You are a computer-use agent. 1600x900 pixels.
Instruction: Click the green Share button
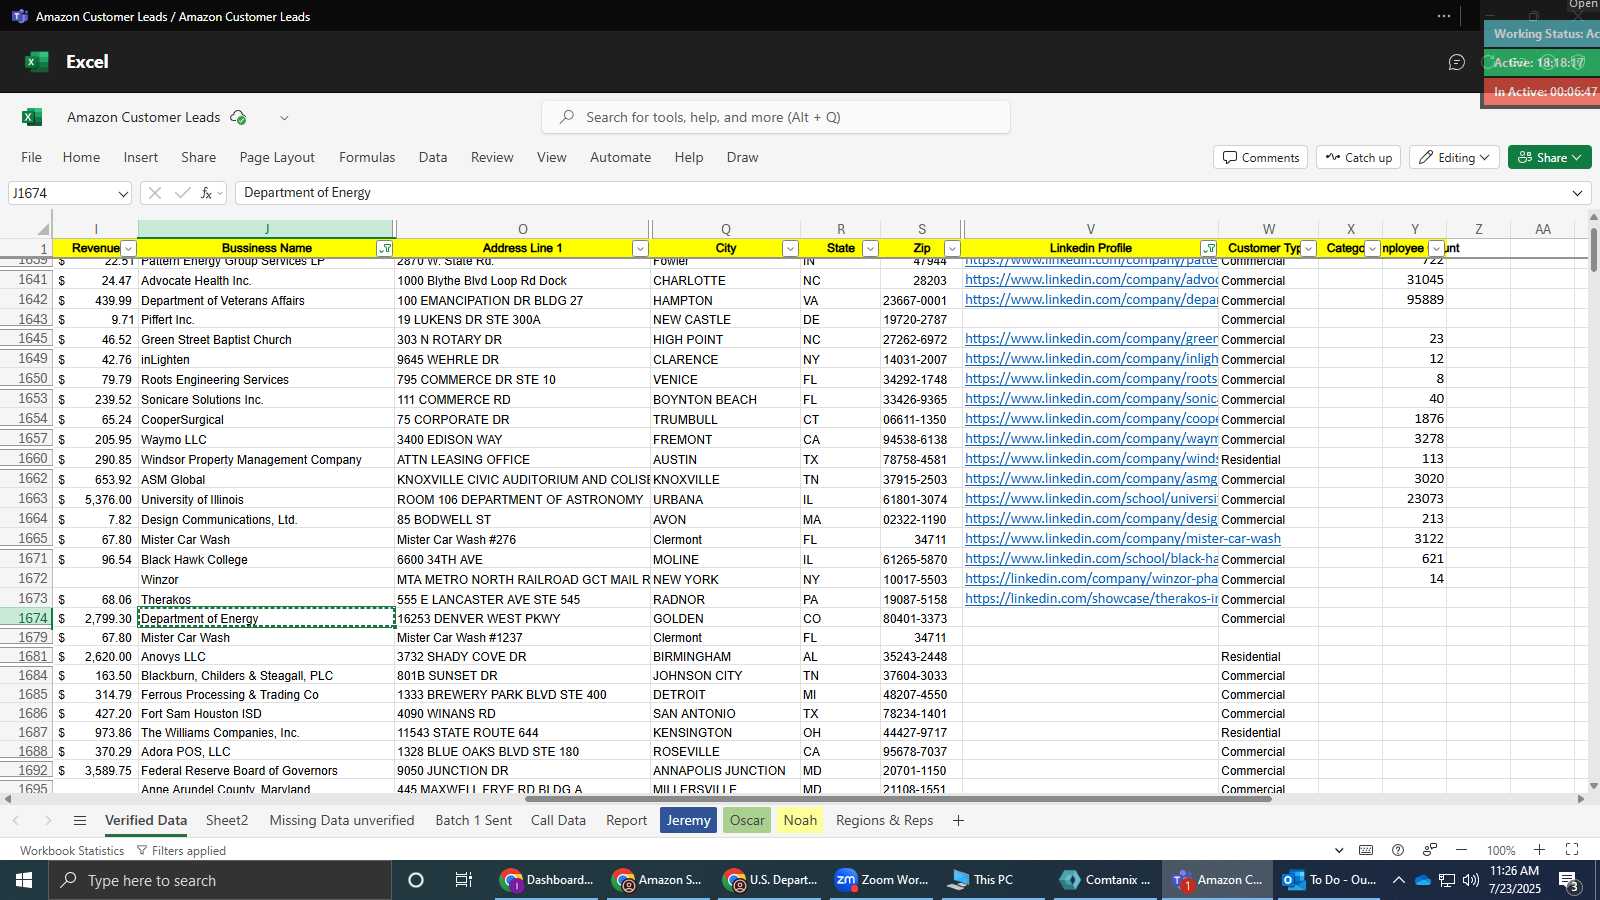[1549, 157]
